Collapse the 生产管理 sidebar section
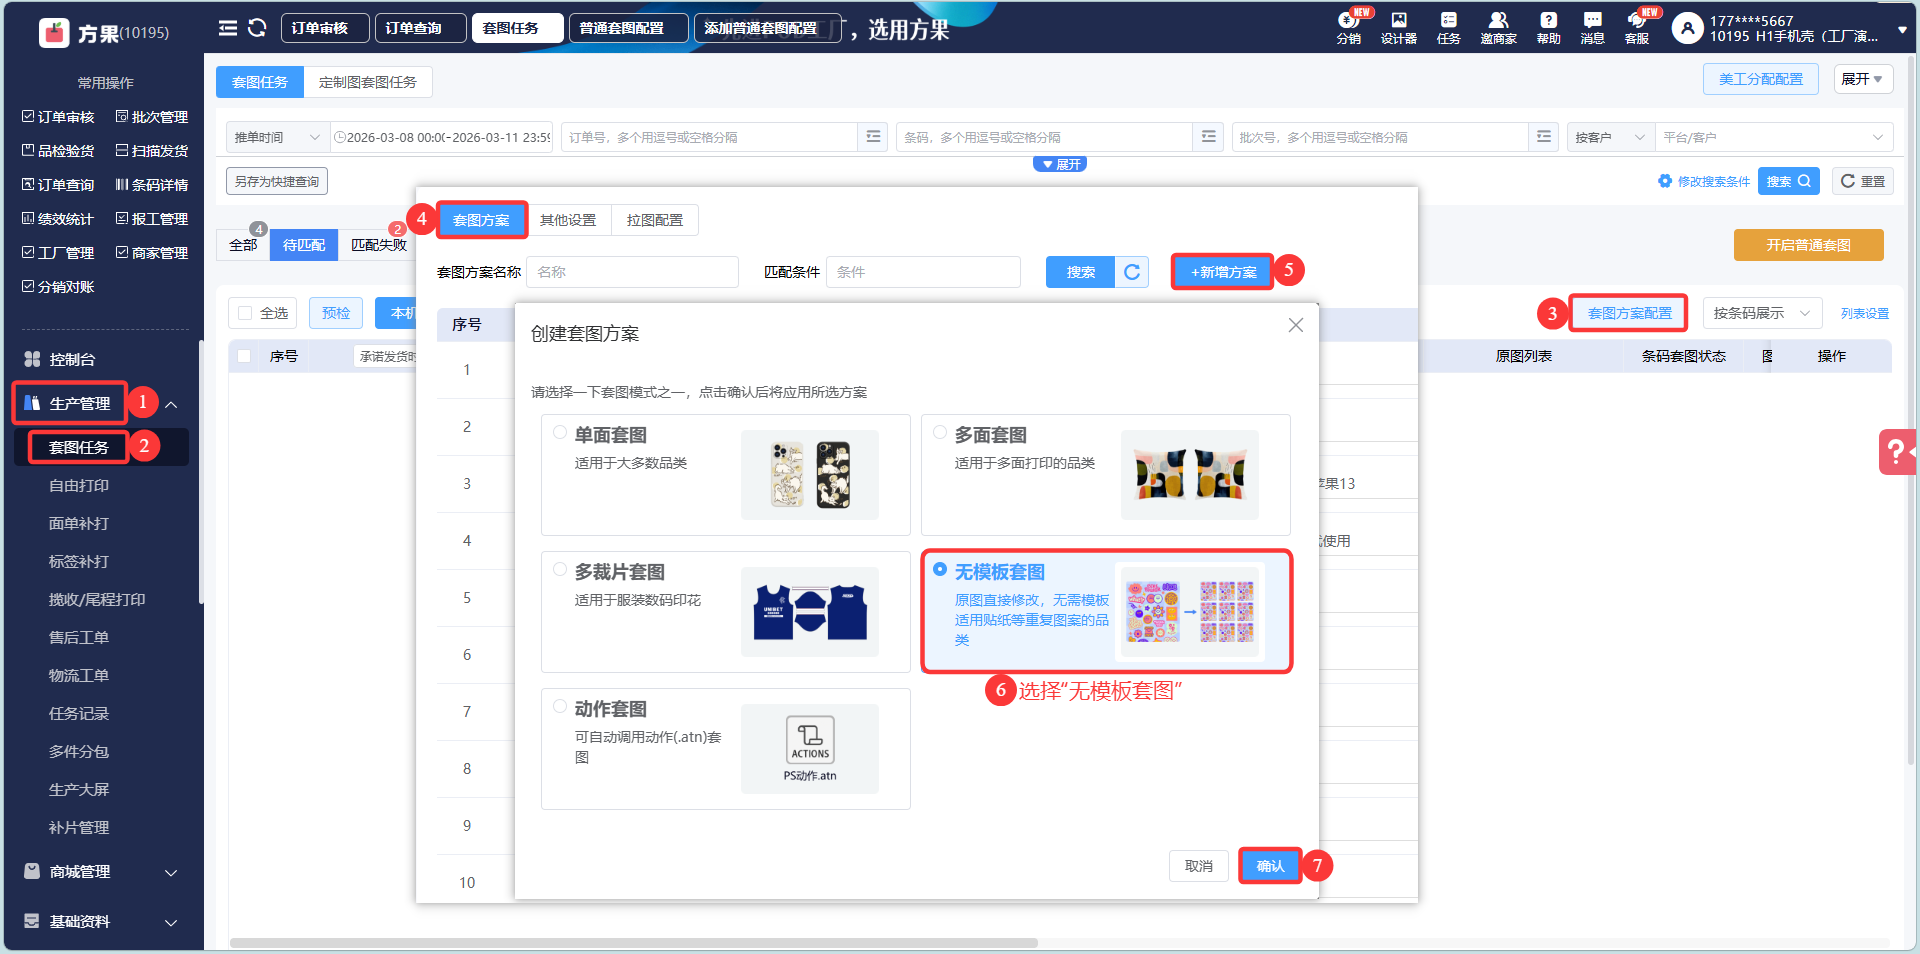The width and height of the screenshot is (1920, 954). coord(171,404)
